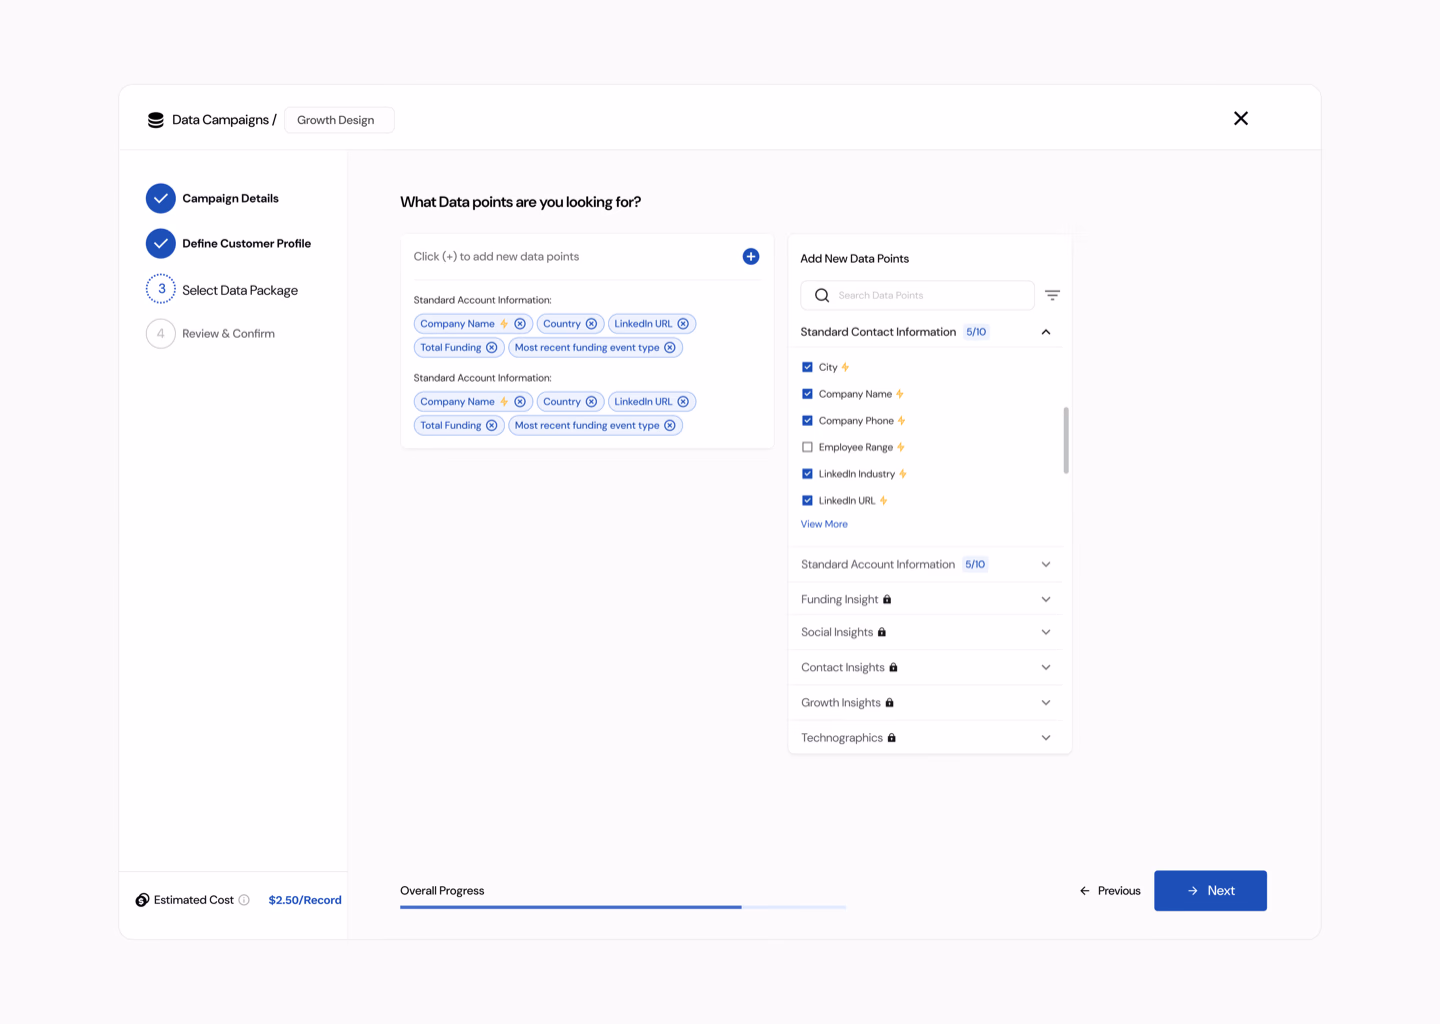Viewport: 1440px width, 1024px height.
Task: Click the Next button
Action: [1210, 891]
